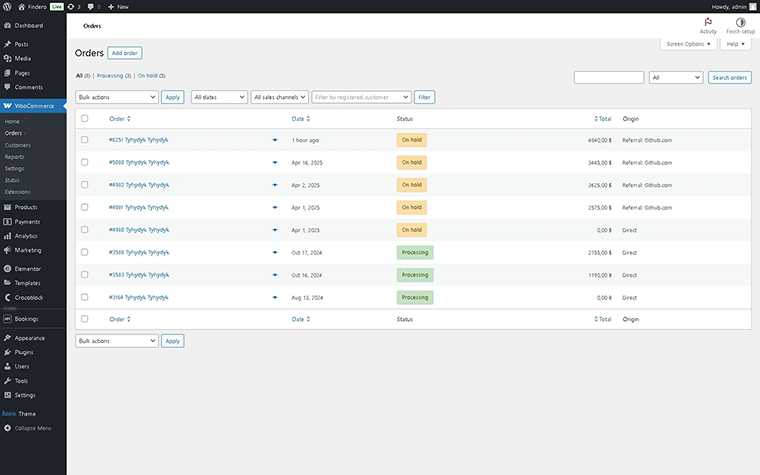Open WooCommerce Settings submenu item
Image resolution: width=760 pixels, height=475 pixels.
coord(14,169)
